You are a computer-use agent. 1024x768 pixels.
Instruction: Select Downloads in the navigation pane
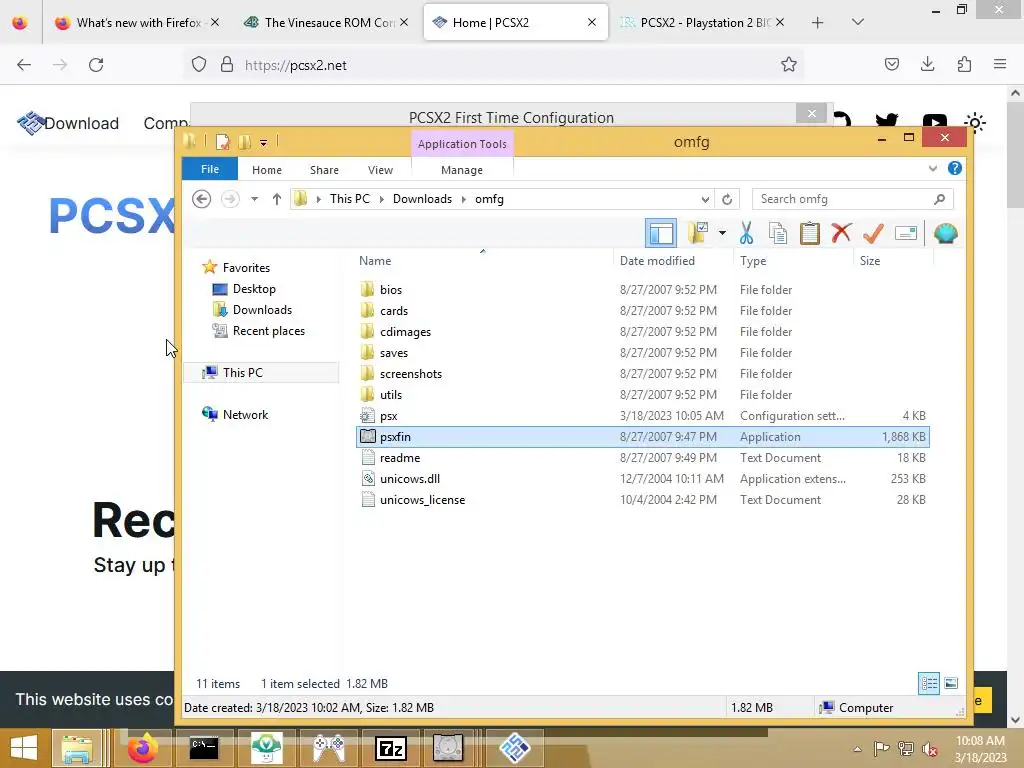pyautogui.click(x=262, y=310)
